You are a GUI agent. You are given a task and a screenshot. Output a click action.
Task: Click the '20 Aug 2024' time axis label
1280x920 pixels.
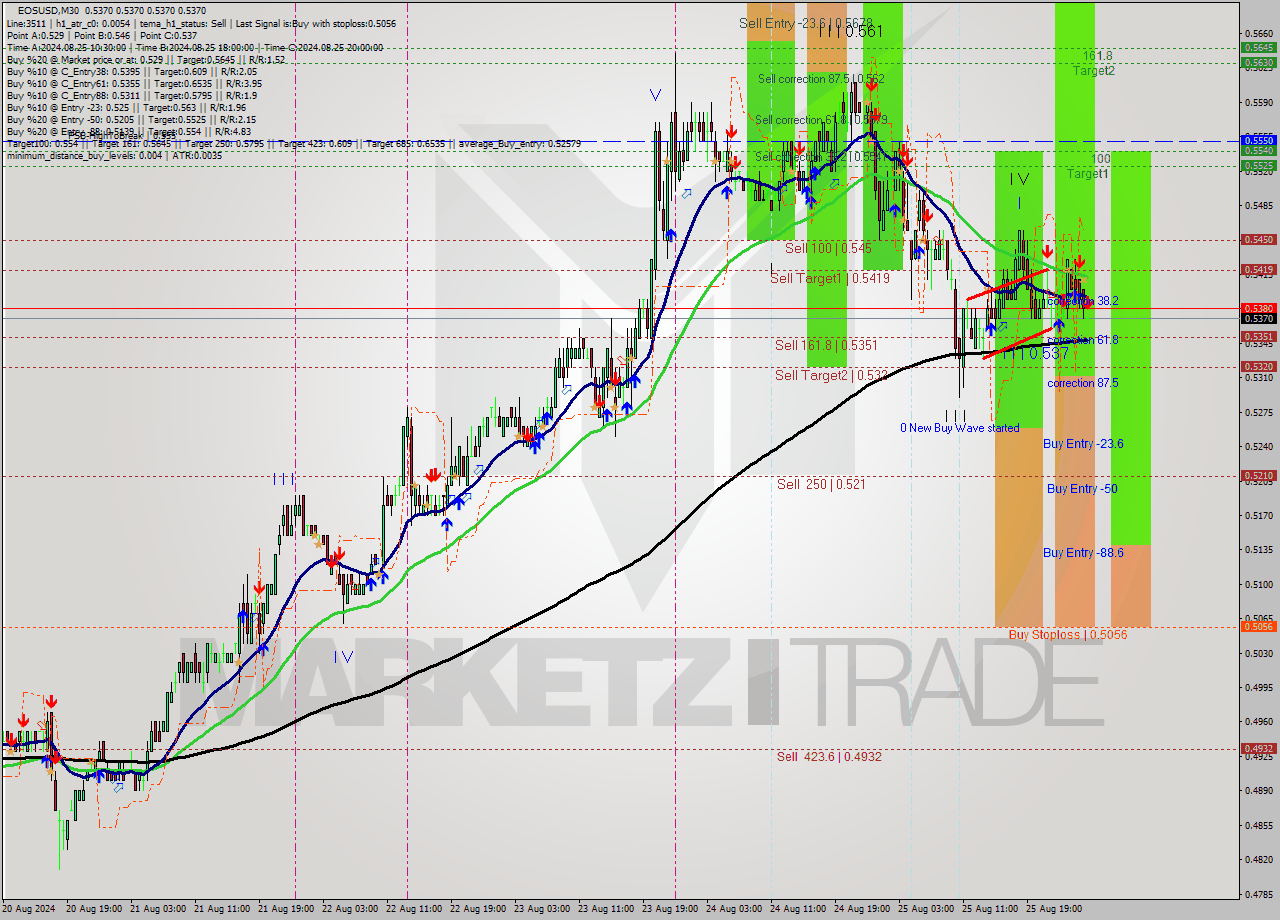[28, 909]
